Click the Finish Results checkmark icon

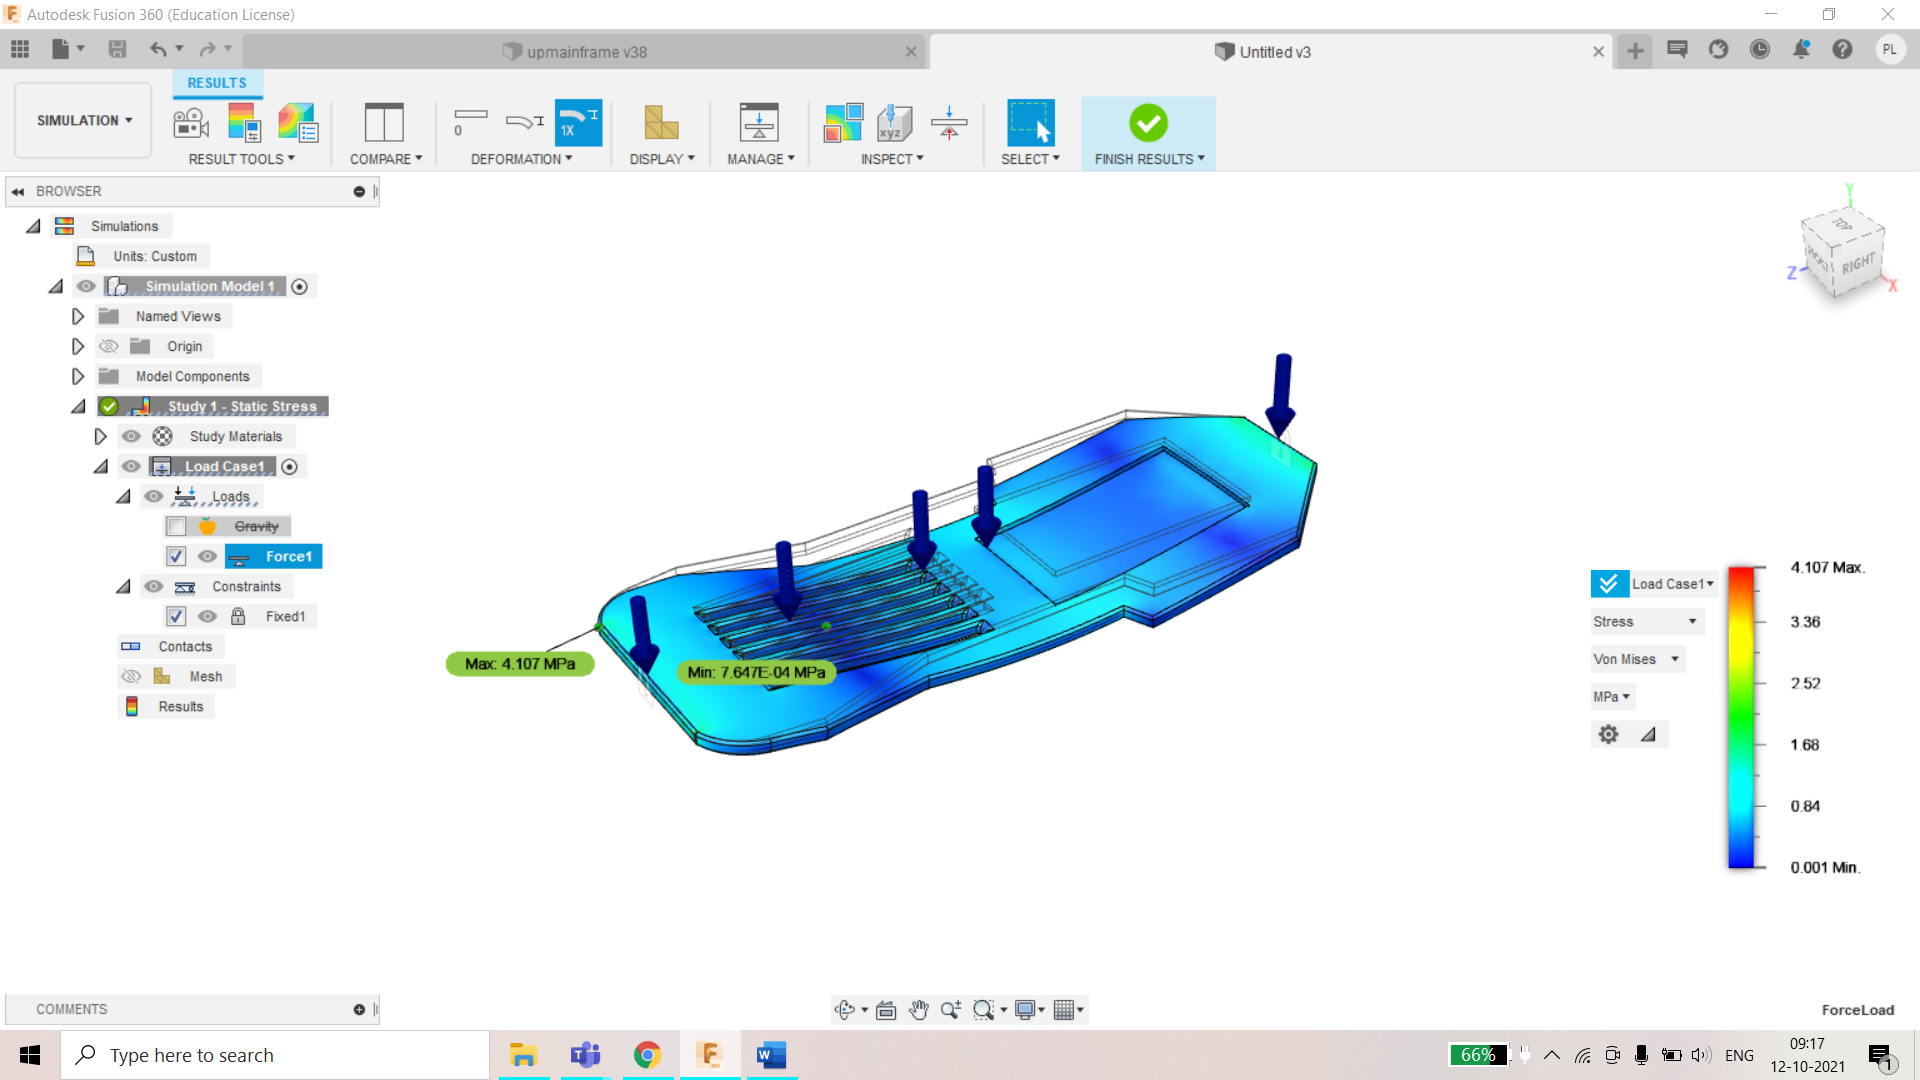(x=1148, y=122)
